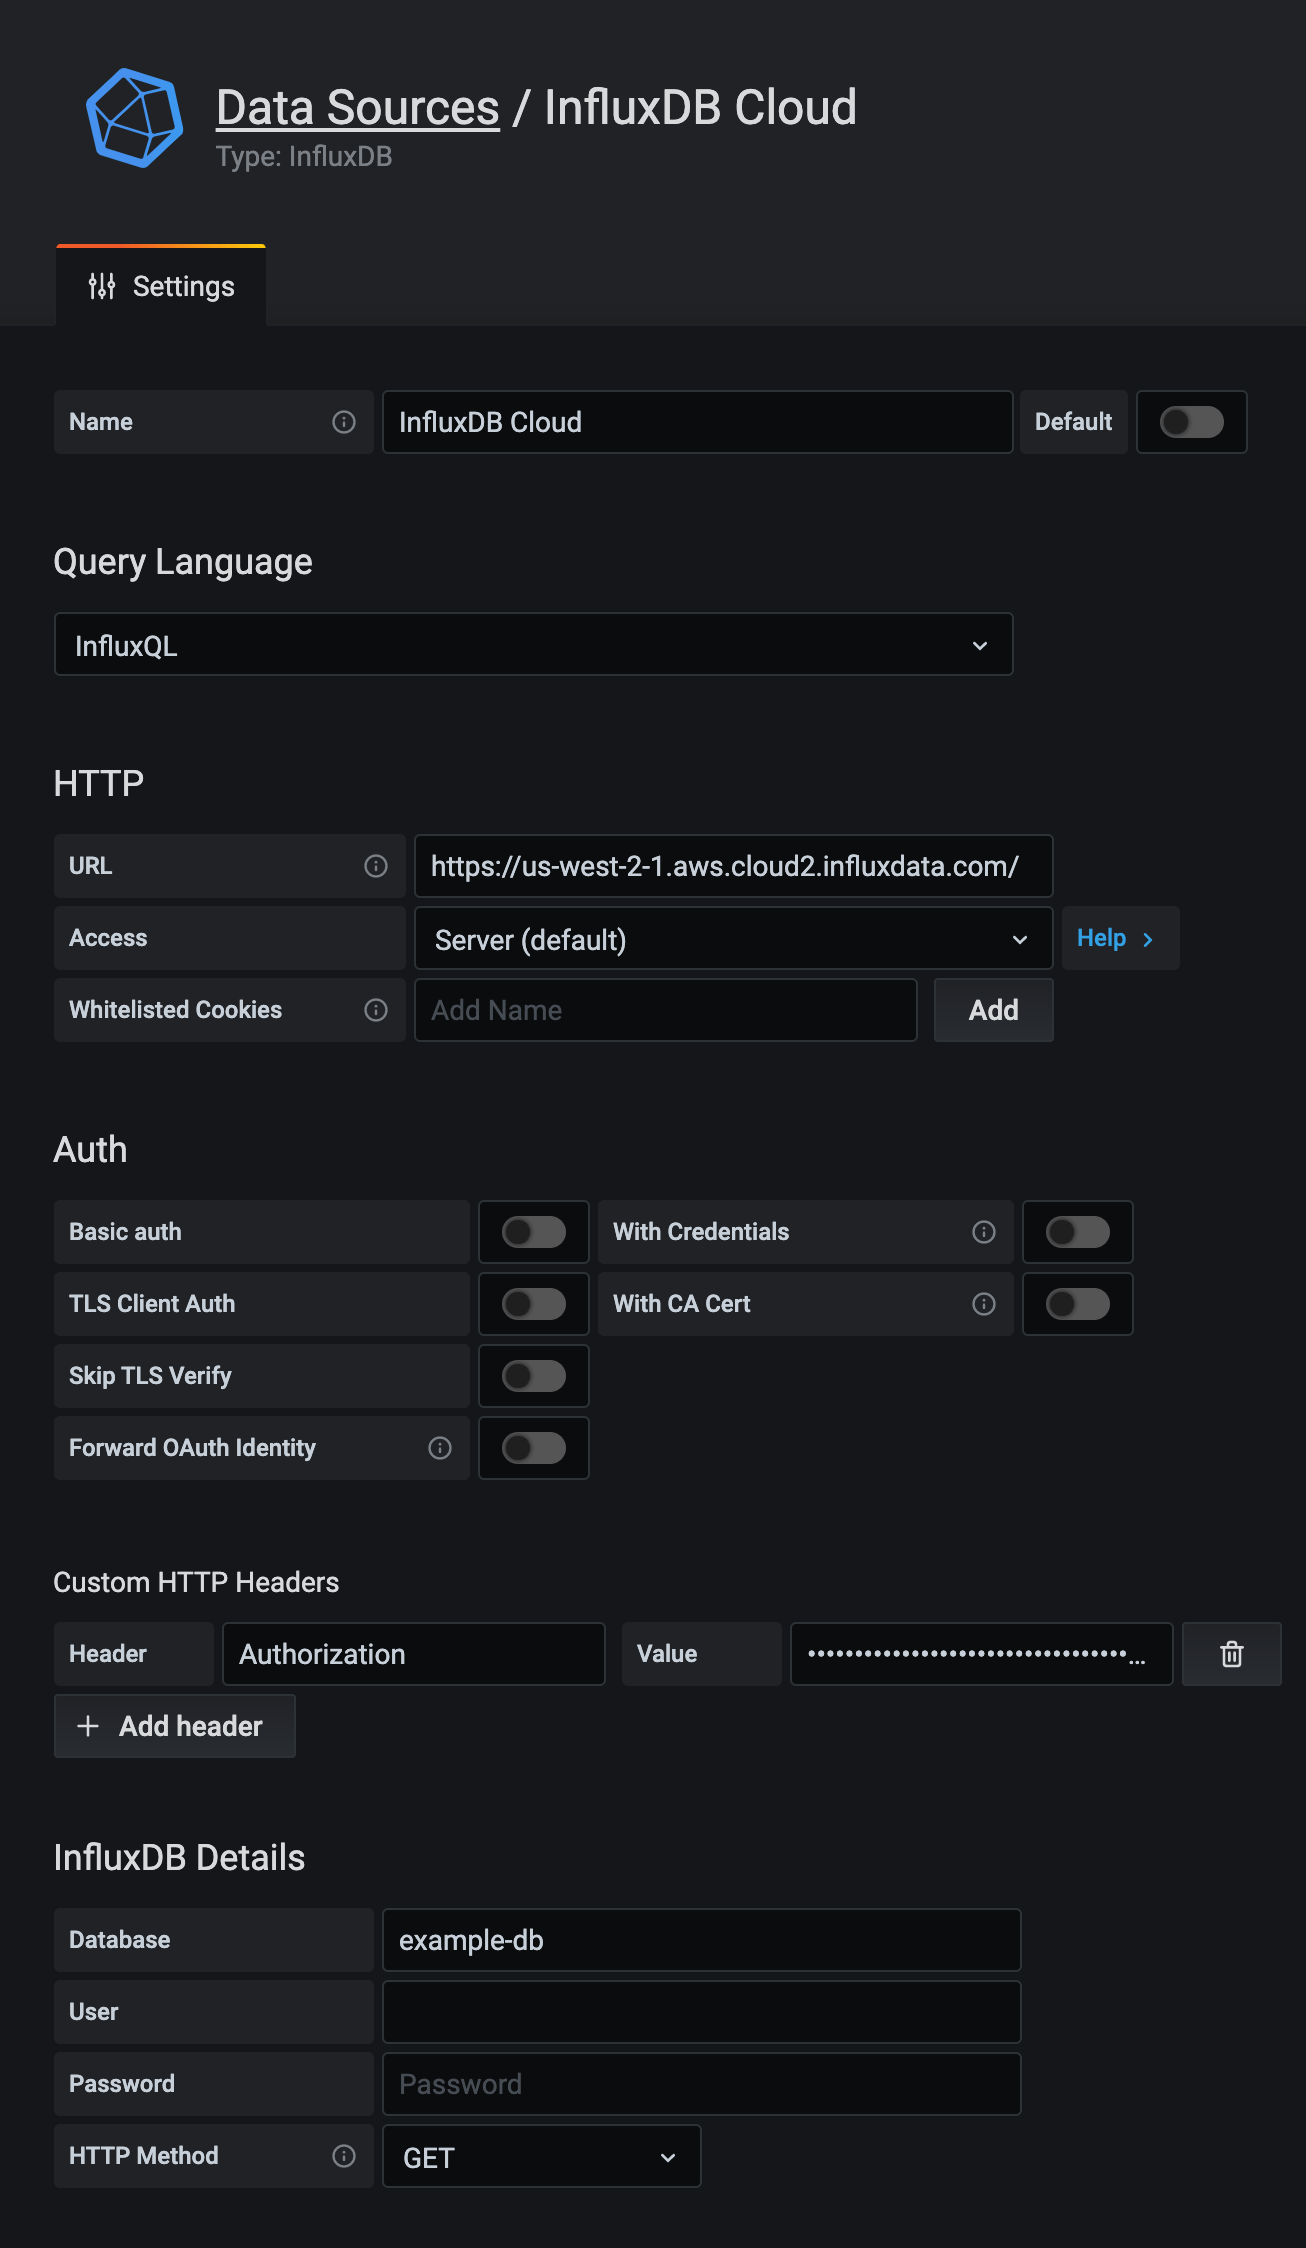Click the HTTP section heading
This screenshot has height=2248, width=1306.
[99, 783]
